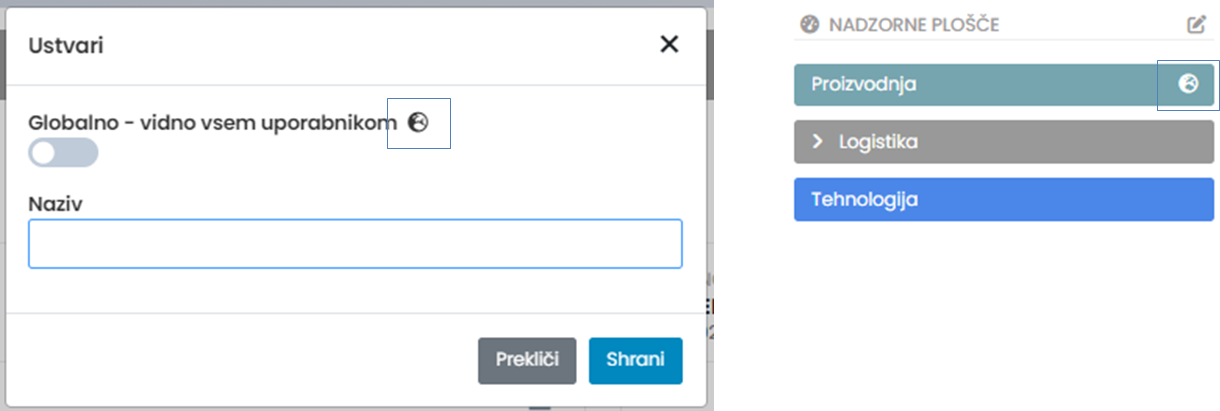Click the Tehnologija label text
Viewport: 1220px width, 411px height.
coord(864,199)
